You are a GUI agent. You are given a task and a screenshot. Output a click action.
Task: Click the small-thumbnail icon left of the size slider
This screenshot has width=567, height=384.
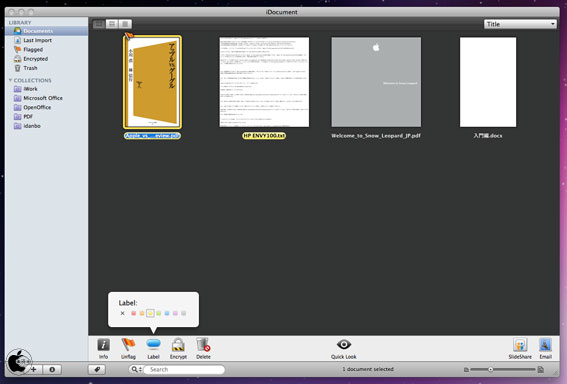pos(466,370)
